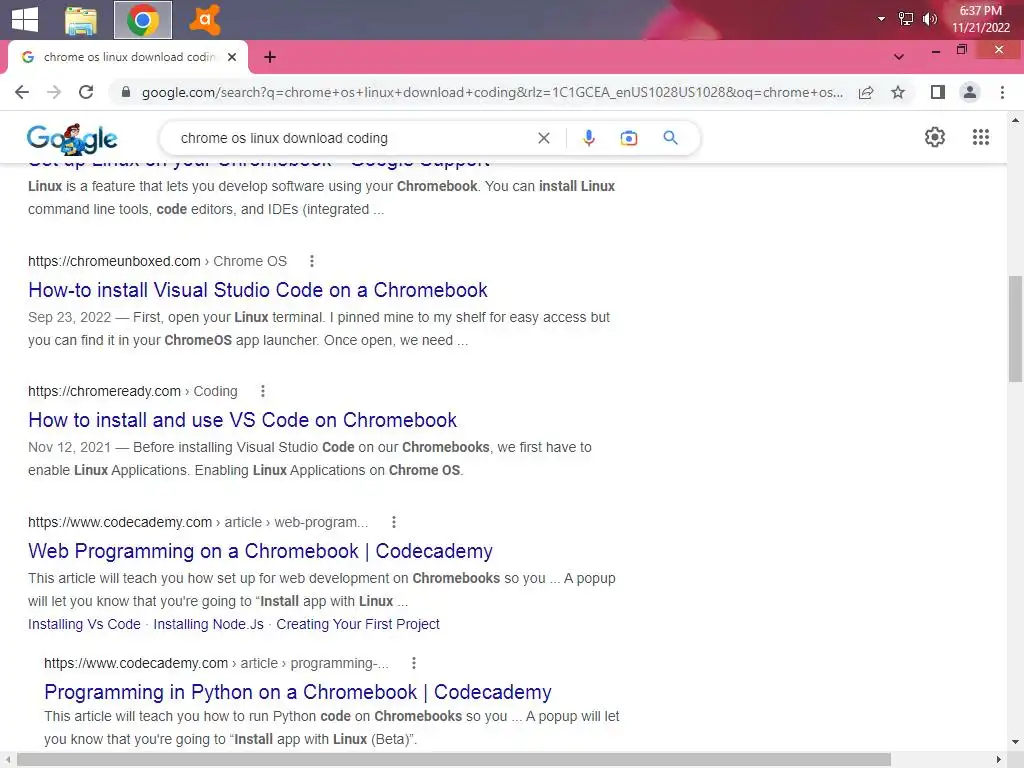Open the Chrome three-dot menu
The width and height of the screenshot is (1024, 768).
[1002, 92]
